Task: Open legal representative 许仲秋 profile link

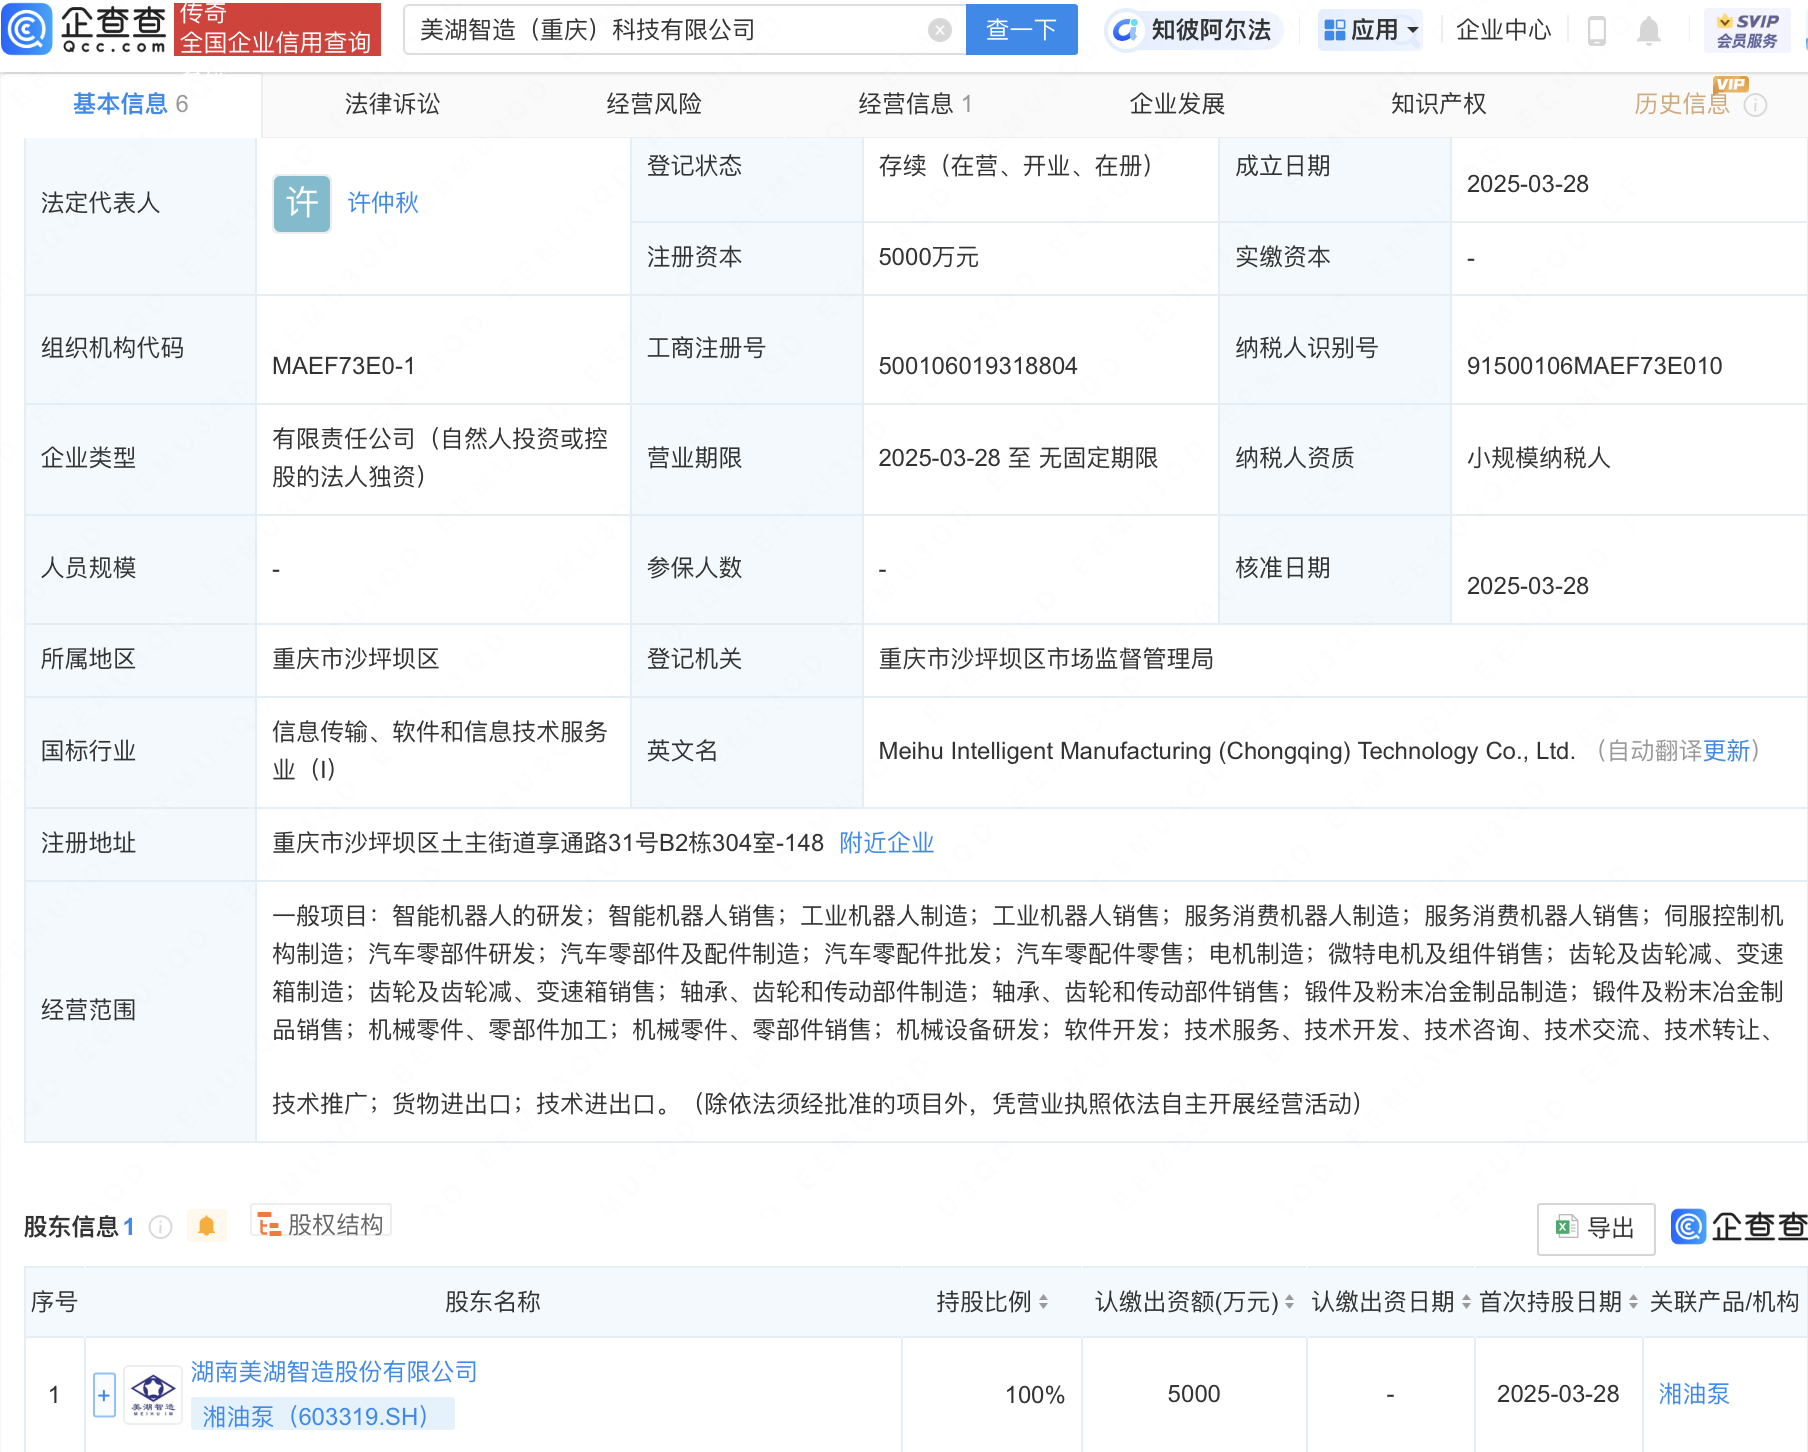Action: (x=383, y=203)
